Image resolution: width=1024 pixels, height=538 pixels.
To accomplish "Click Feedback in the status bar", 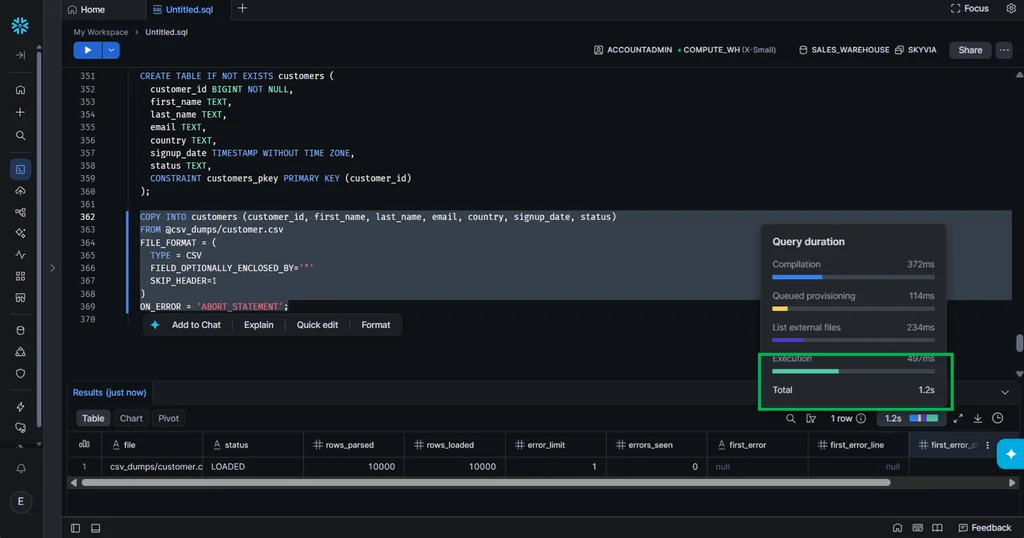I will pos(985,528).
